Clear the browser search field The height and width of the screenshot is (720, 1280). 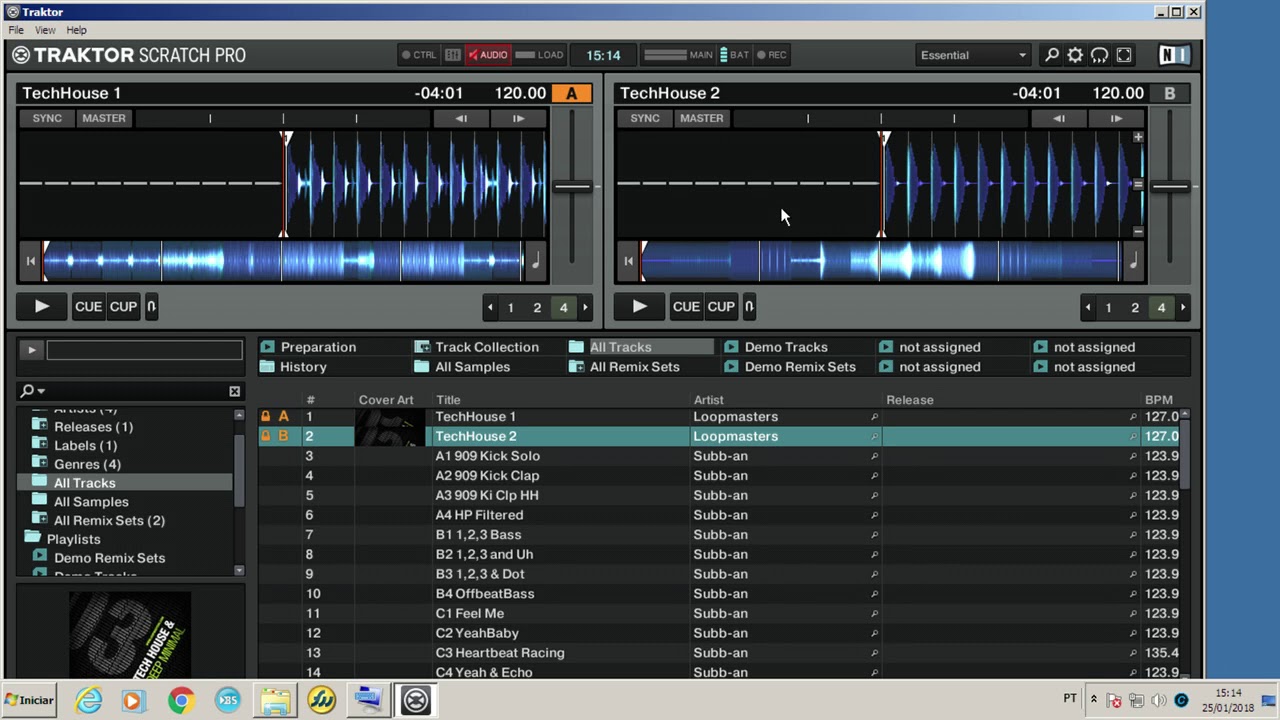pos(234,391)
